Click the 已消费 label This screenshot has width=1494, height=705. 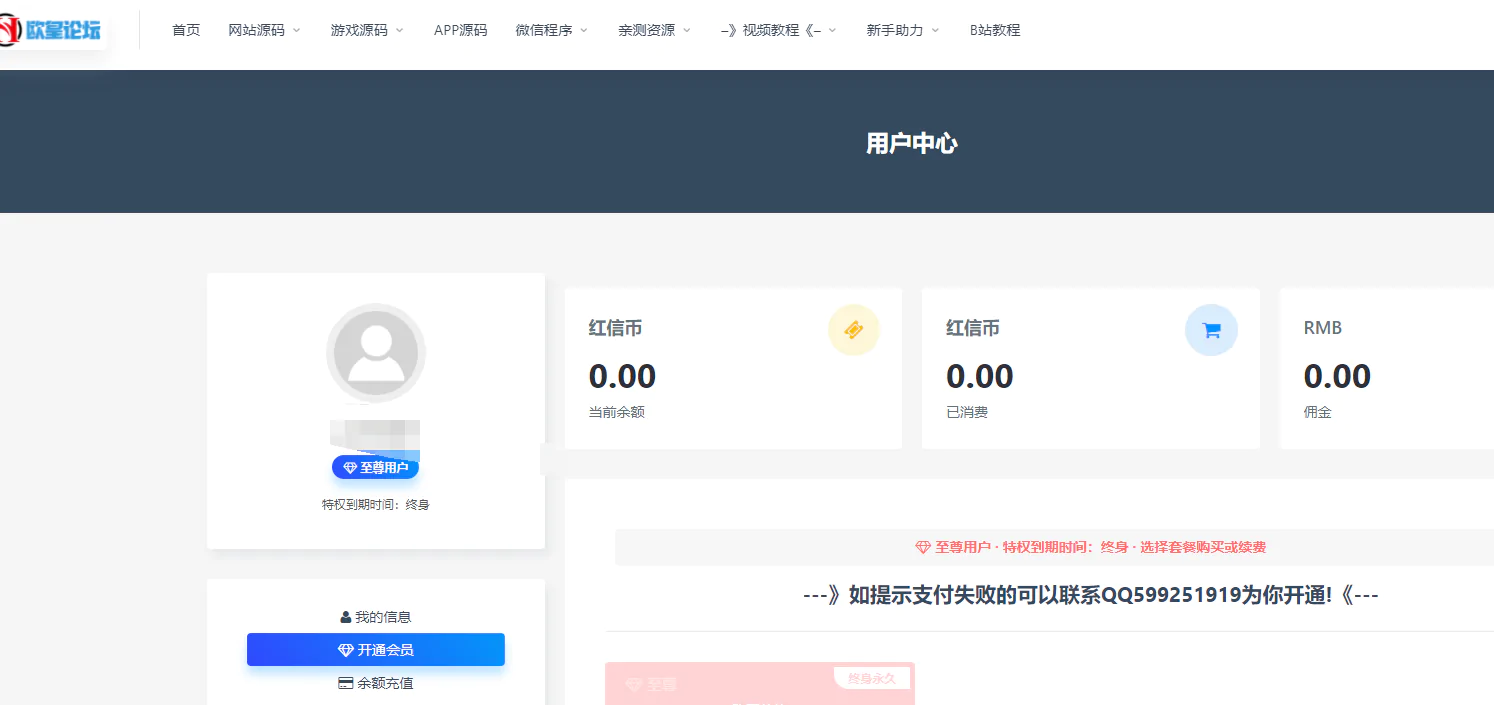967,412
